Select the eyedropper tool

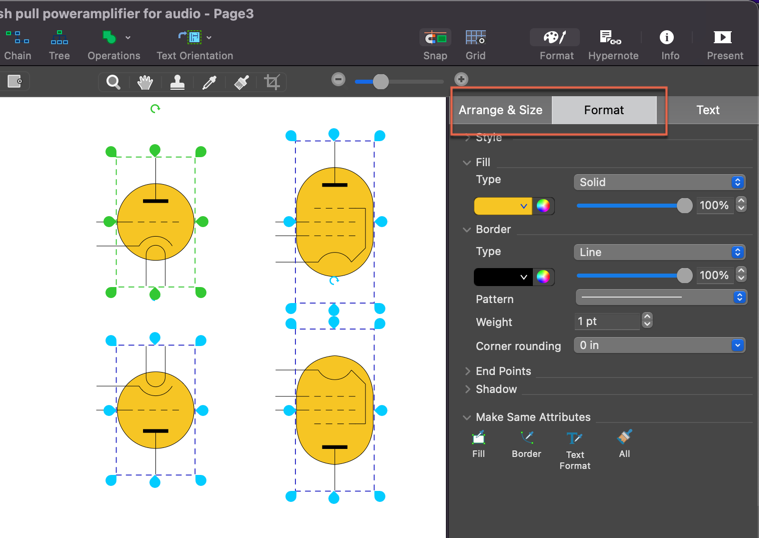coord(209,82)
